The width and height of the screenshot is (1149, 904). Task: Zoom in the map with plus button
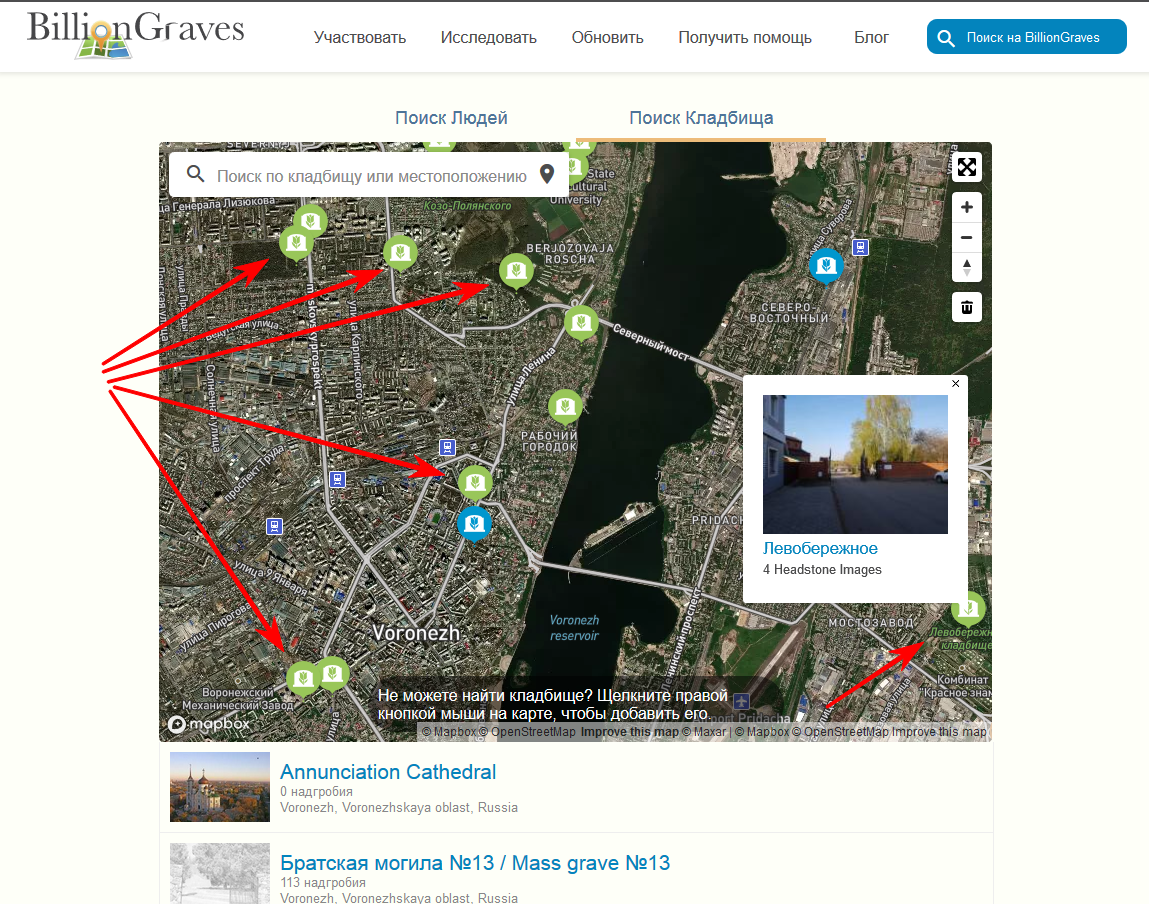[967, 207]
